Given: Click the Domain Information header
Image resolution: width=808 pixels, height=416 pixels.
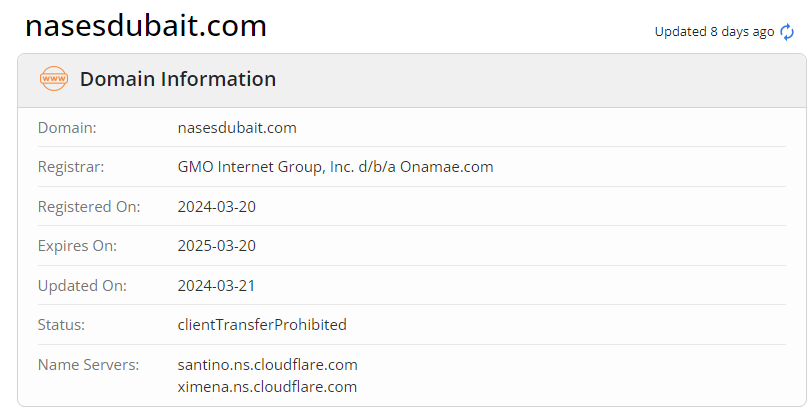Looking at the screenshot, I should tap(178, 79).
